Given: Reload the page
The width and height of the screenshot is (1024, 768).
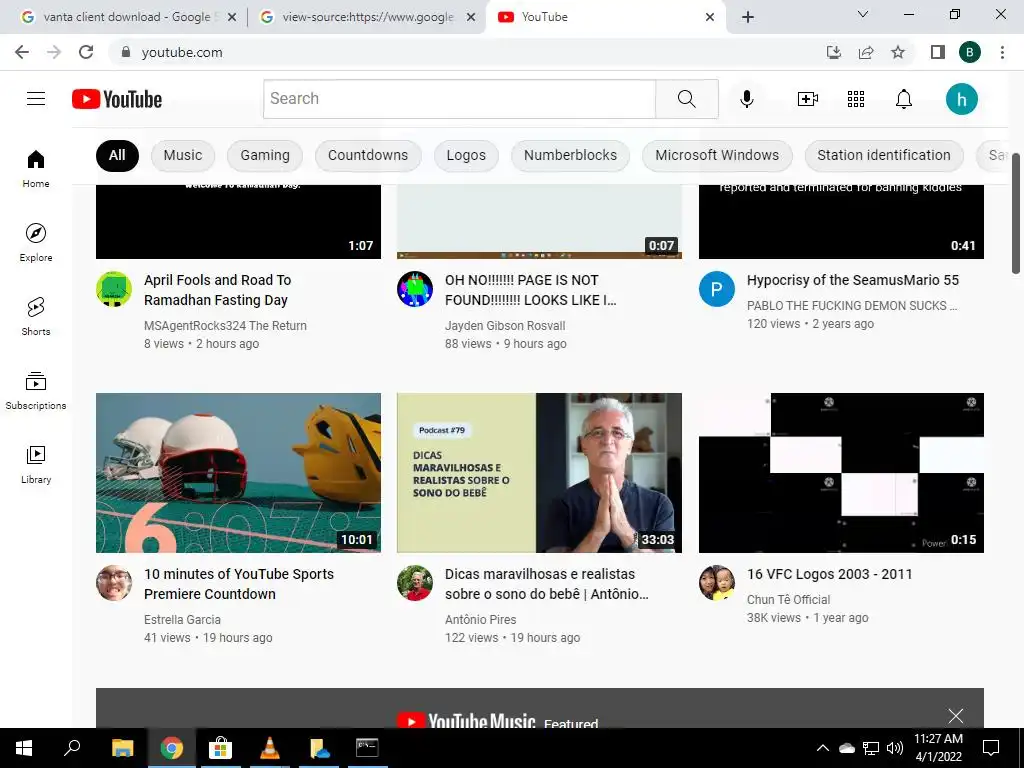Looking at the screenshot, I should pyautogui.click(x=86, y=52).
